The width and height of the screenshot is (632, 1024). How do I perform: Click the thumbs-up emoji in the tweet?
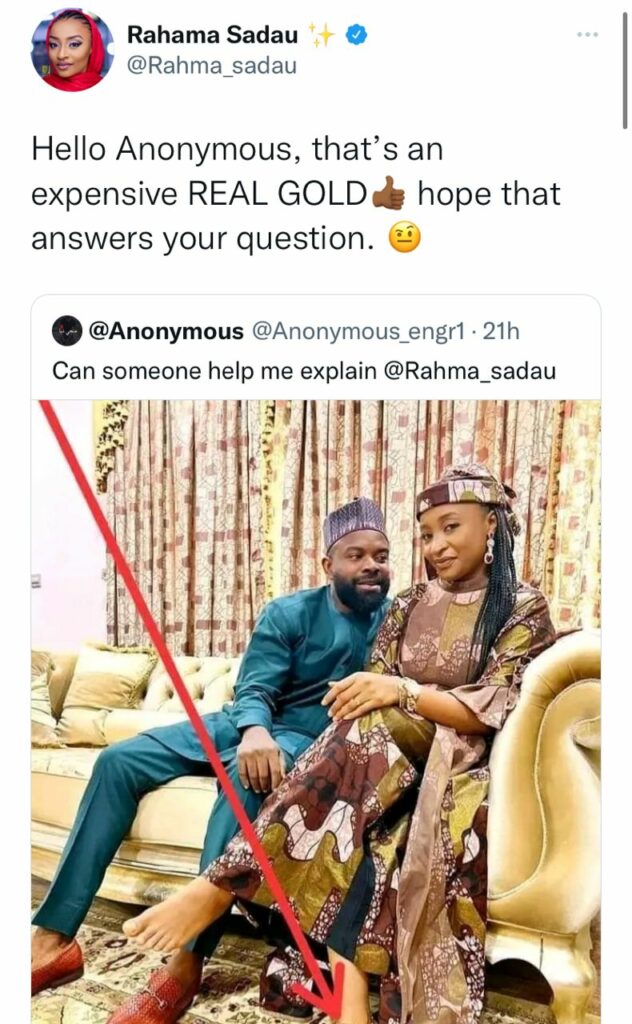coord(389,194)
